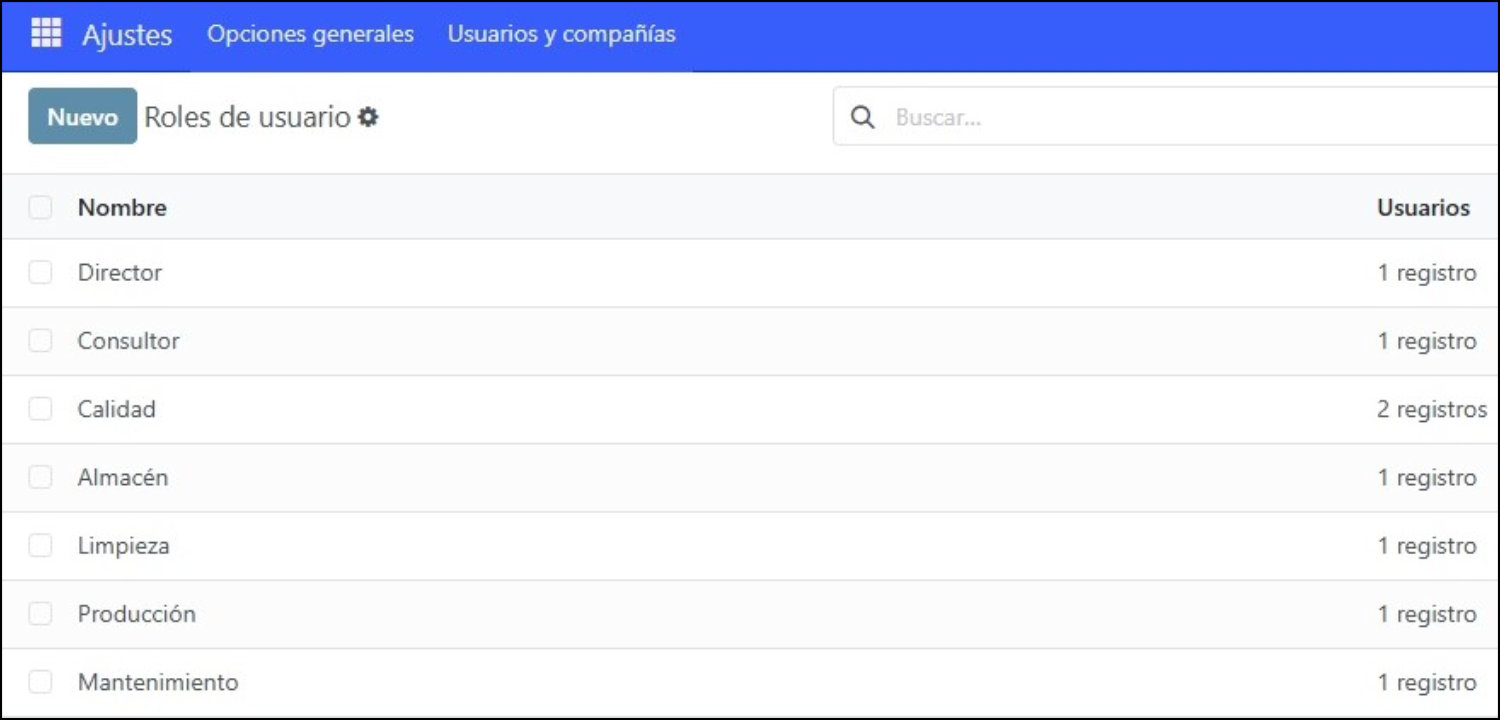Open the apps grid menu icon
This screenshot has height=720, width=1500.
click(46, 33)
